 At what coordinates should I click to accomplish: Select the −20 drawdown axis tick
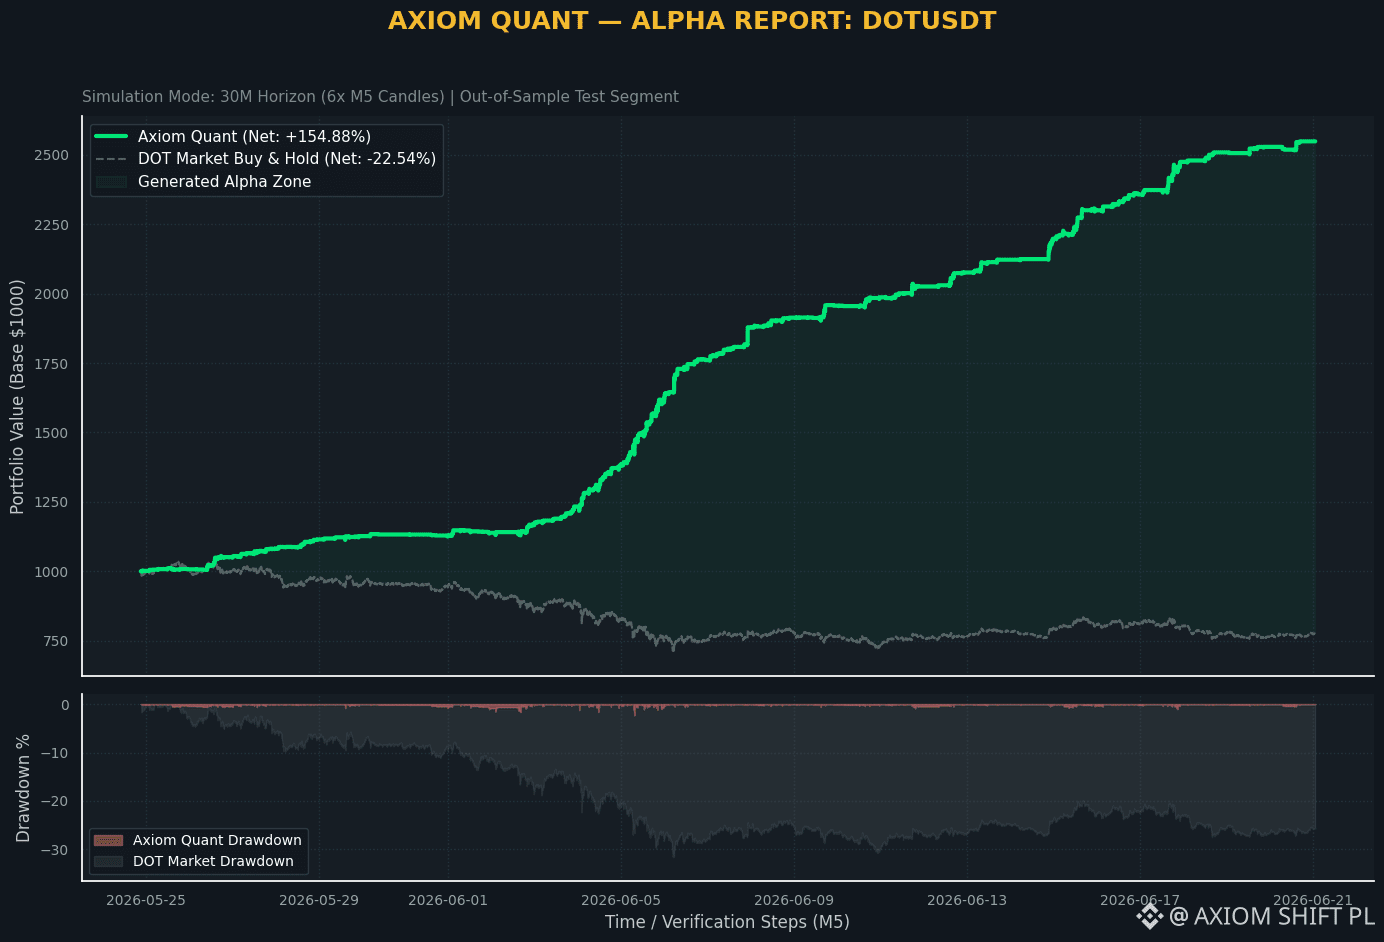[56, 802]
